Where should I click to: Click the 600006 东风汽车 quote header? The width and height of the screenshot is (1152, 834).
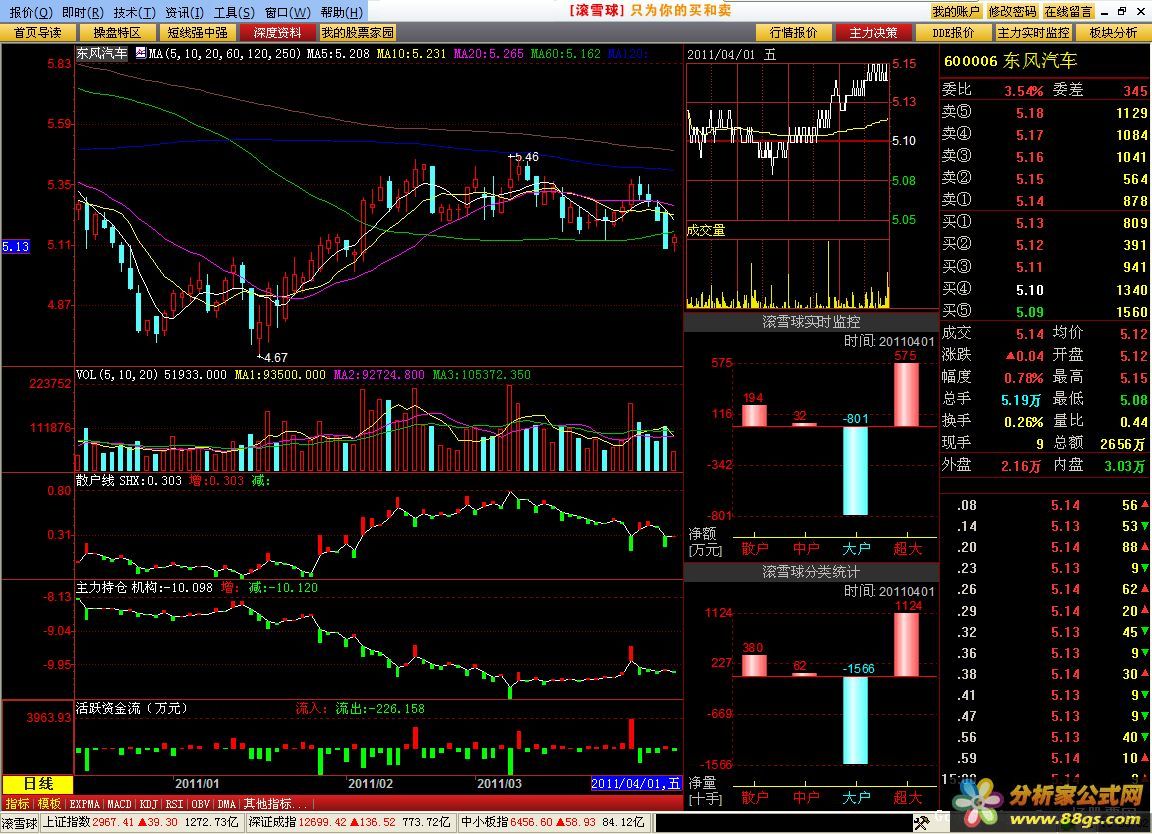coord(1010,61)
